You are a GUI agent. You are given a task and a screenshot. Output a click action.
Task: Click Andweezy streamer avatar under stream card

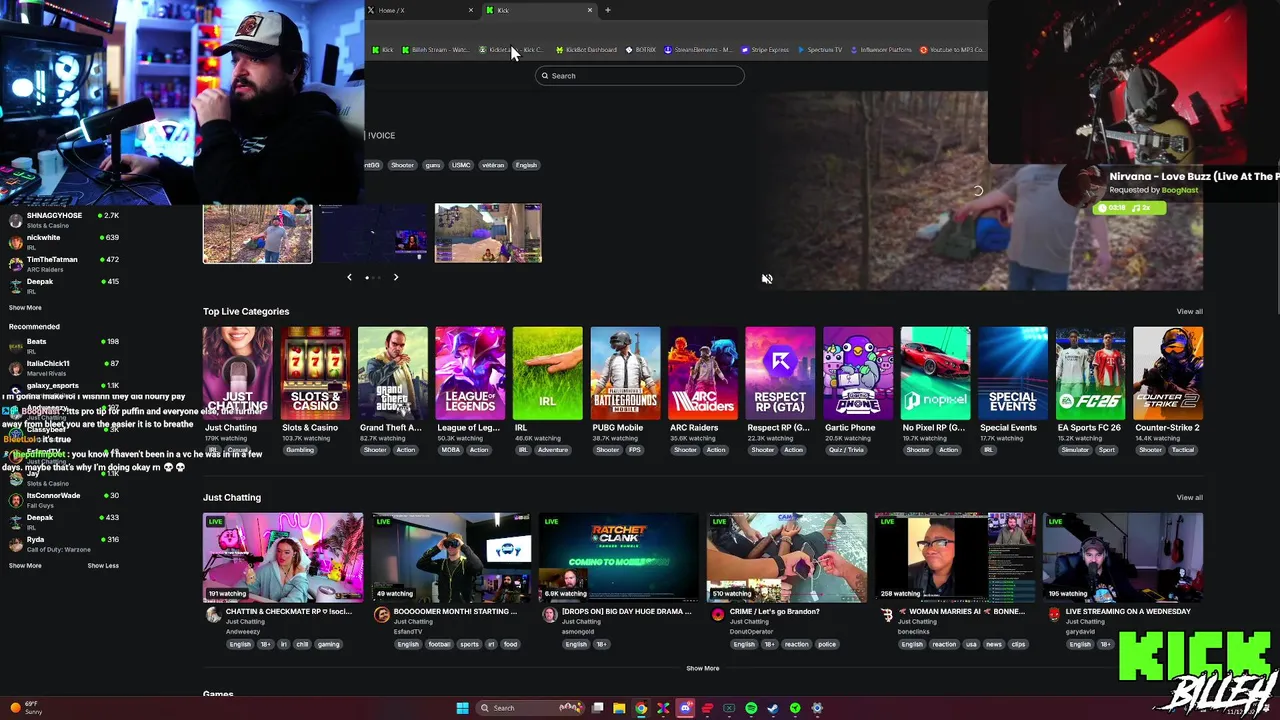pyautogui.click(x=213, y=616)
